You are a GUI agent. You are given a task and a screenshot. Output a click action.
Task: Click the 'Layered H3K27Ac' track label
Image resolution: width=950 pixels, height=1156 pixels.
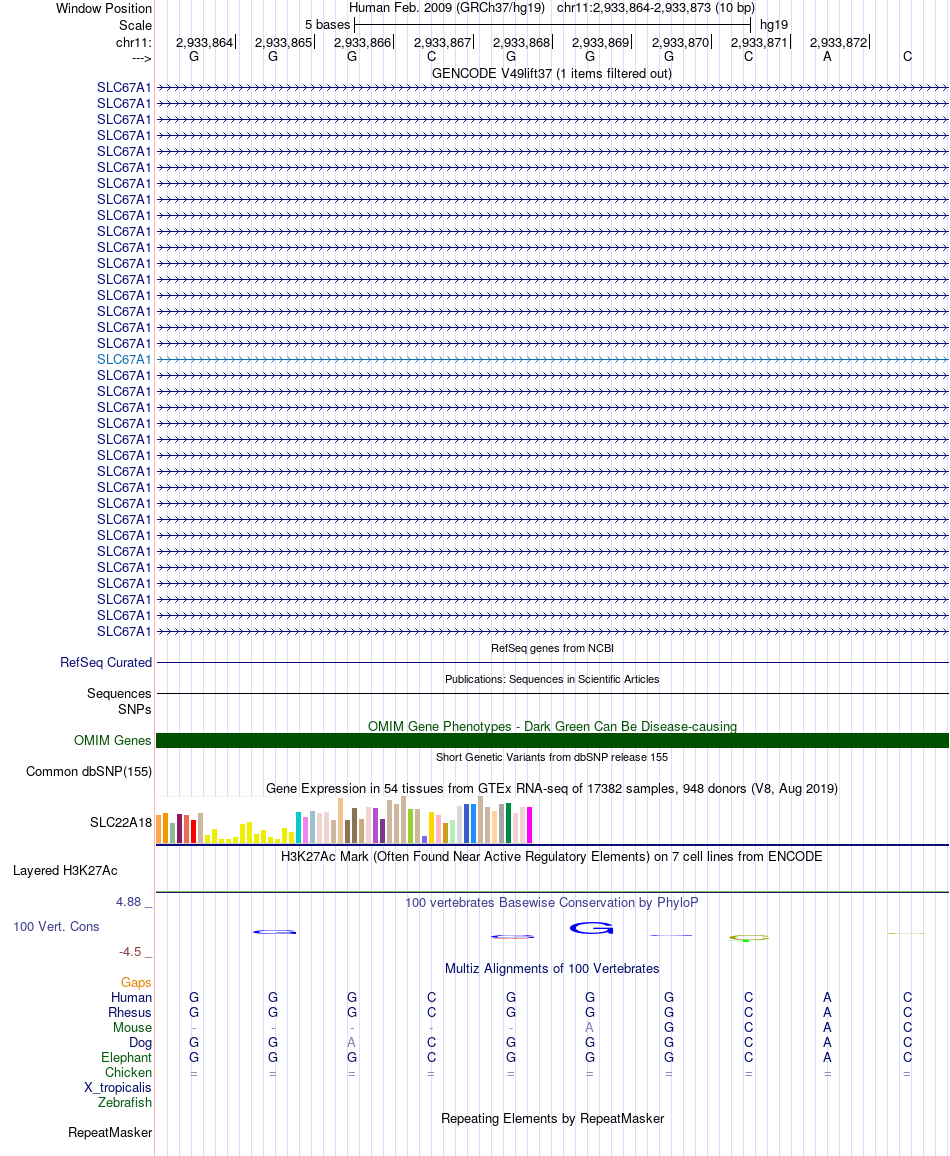click(x=65, y=871)
